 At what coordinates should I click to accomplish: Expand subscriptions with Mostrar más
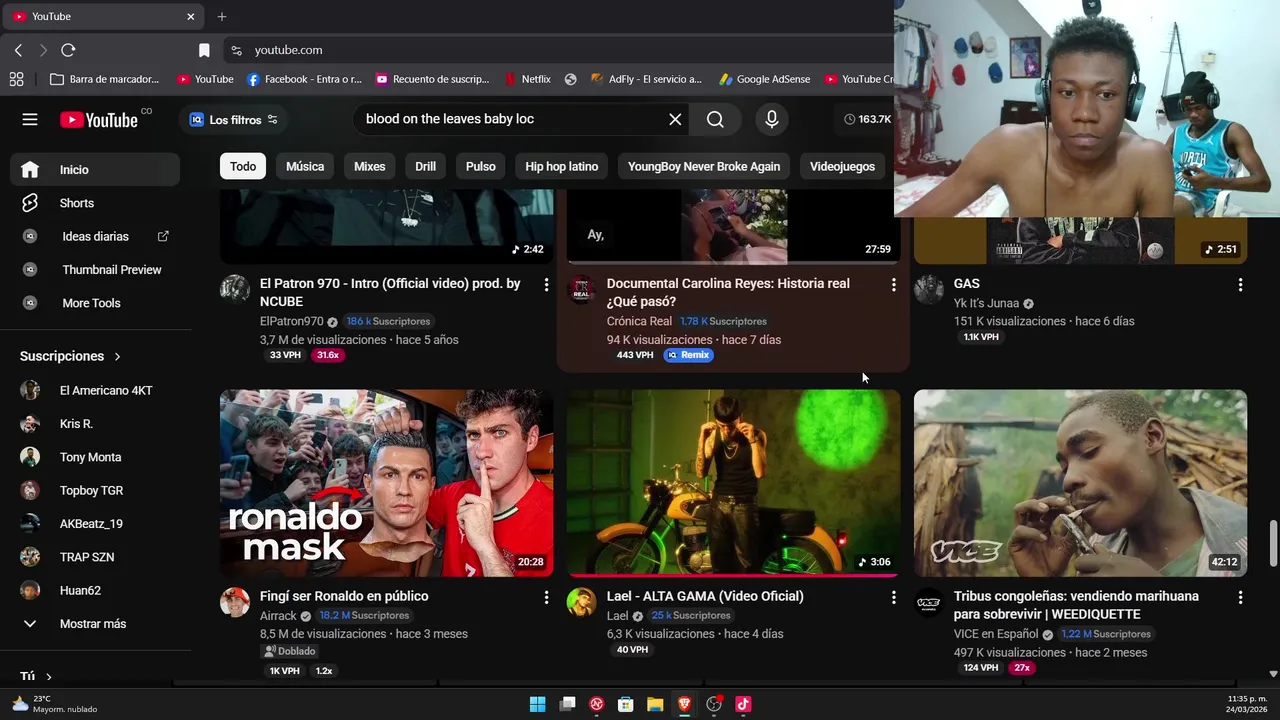(95, 624)
